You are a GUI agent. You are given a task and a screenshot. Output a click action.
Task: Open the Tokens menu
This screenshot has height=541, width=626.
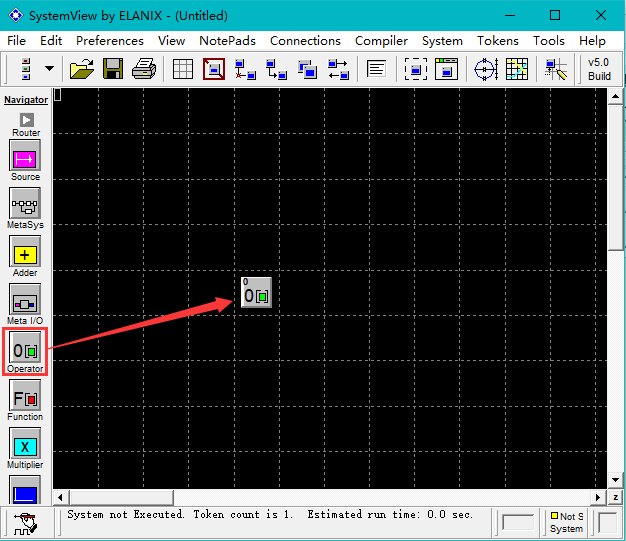click(x=498, y=41)
